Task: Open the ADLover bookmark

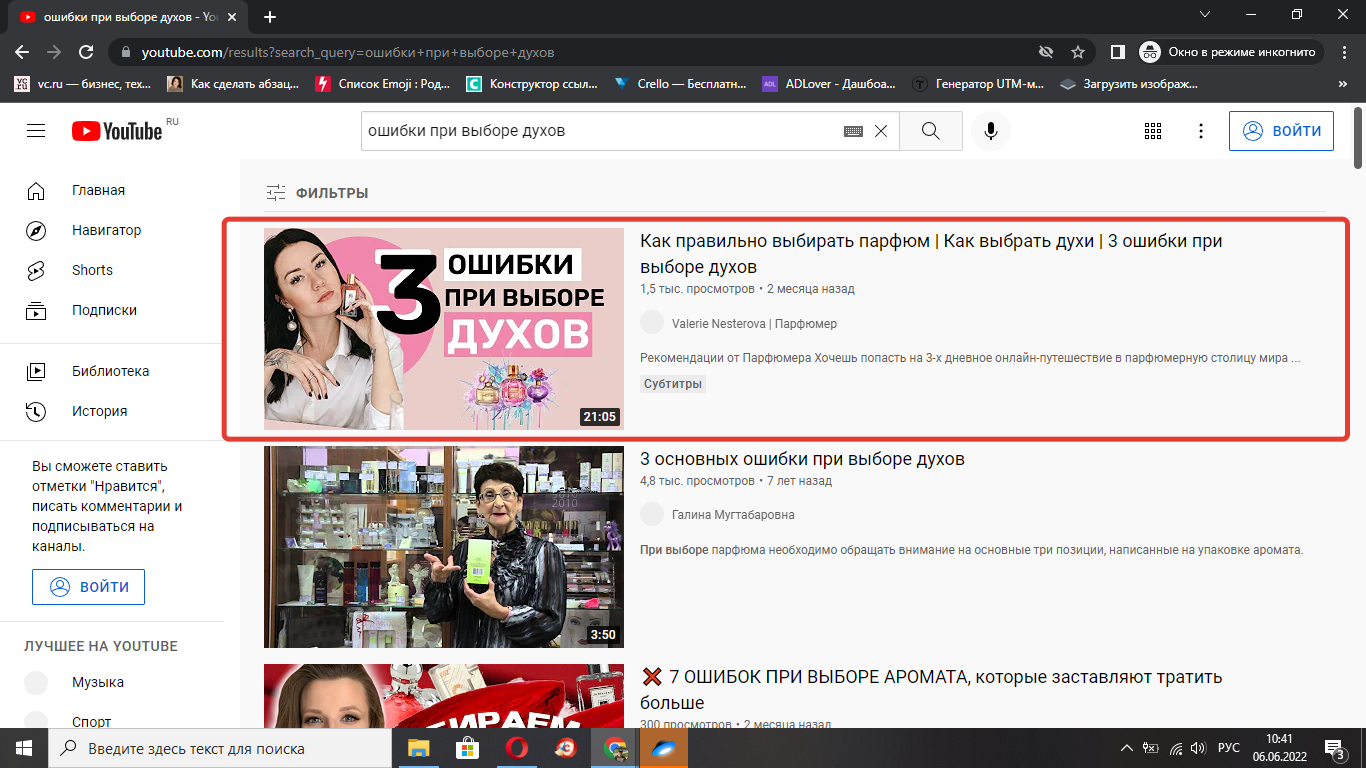Action: 829,84
